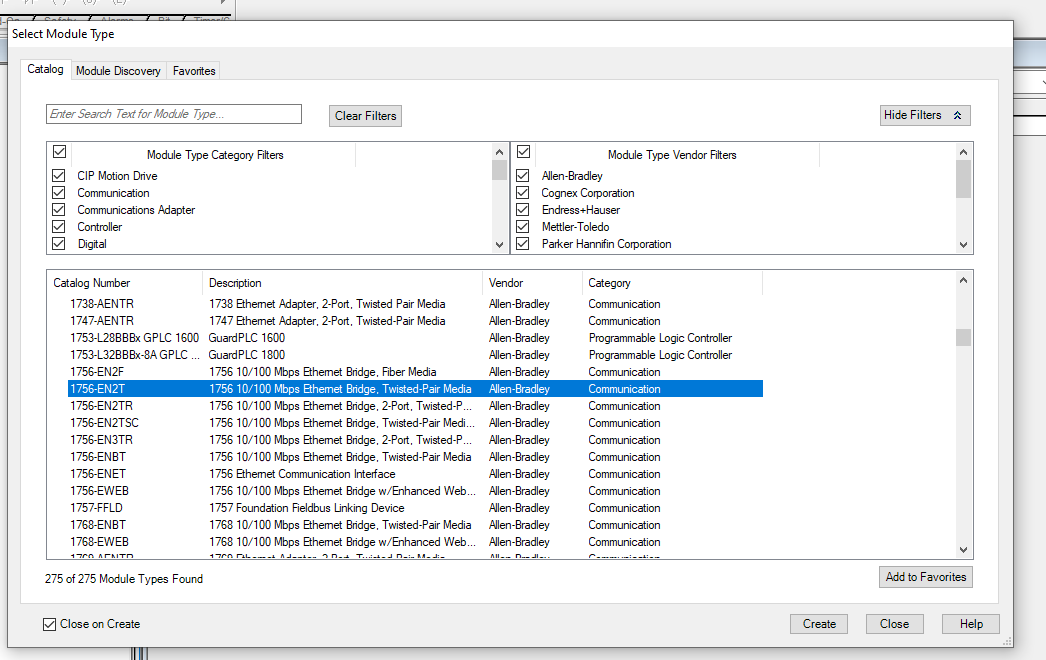Uncheck the Communication category filter
The width and height of the screenshot is (1046, 660).
click(x=59, y=193)
